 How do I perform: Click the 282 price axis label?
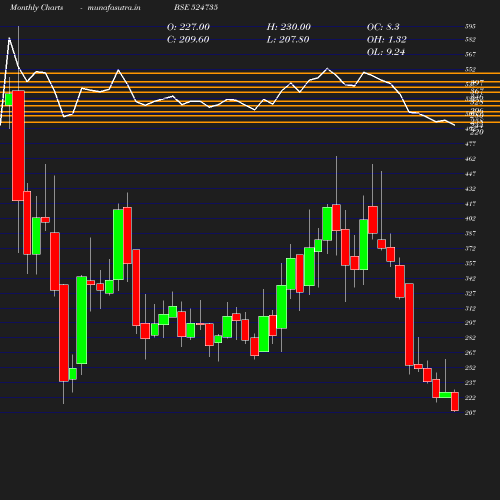coord(470,338)
